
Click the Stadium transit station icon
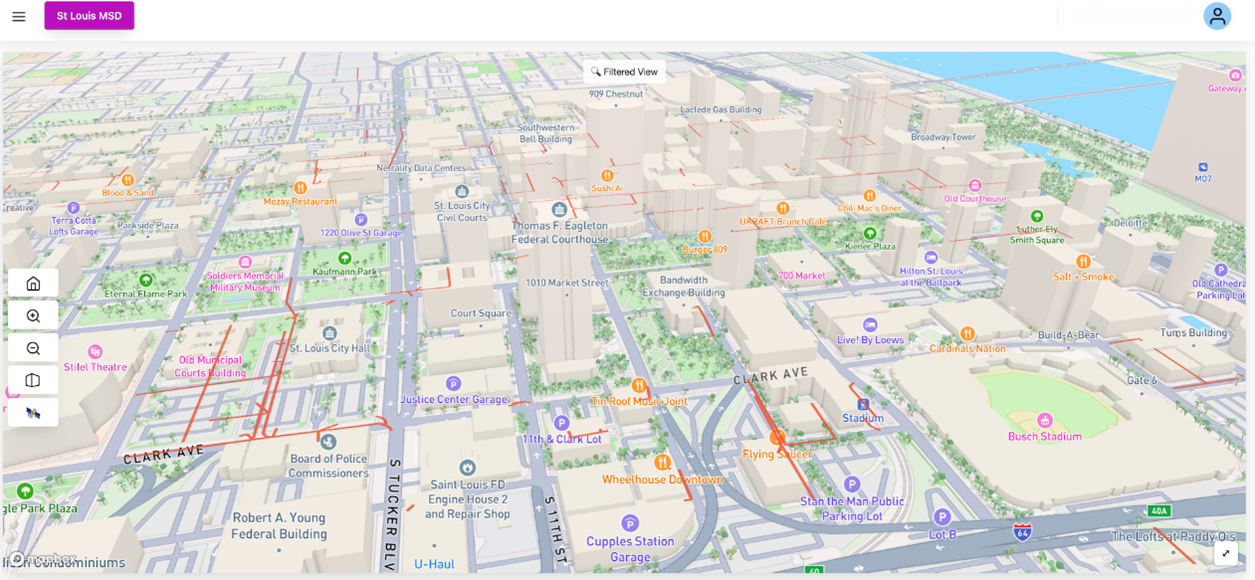click(863, 405)
